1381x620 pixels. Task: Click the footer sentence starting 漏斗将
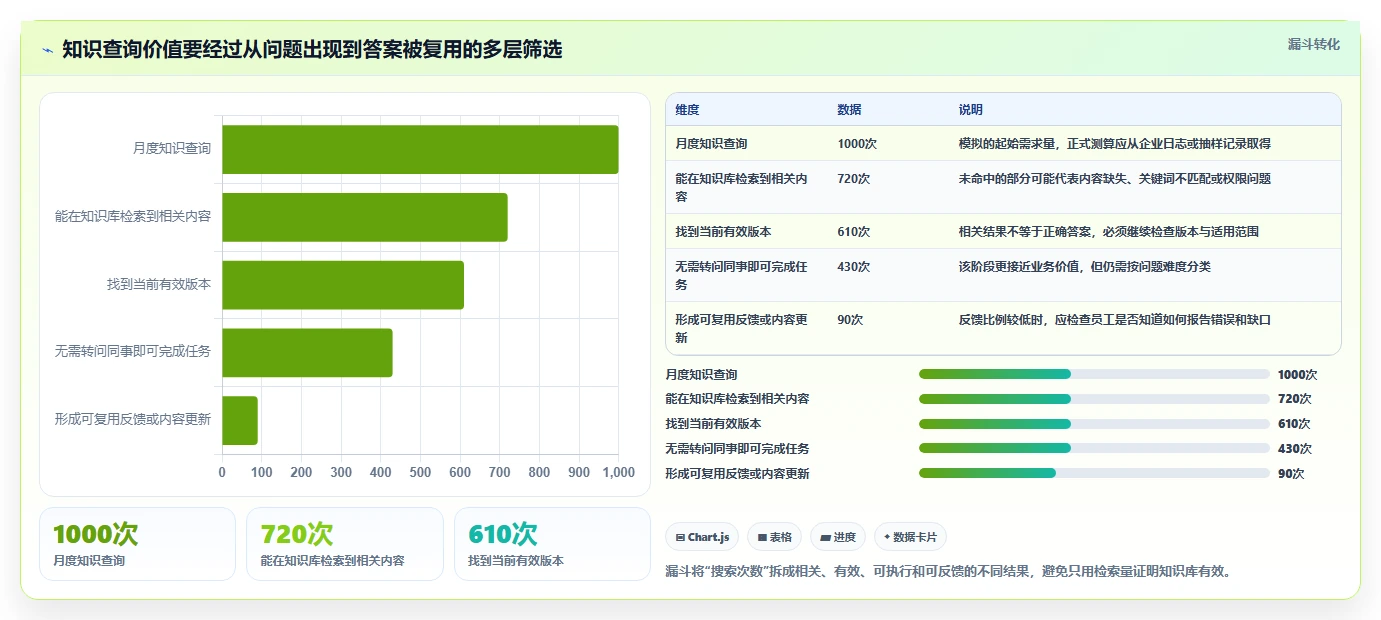point(951,571)
